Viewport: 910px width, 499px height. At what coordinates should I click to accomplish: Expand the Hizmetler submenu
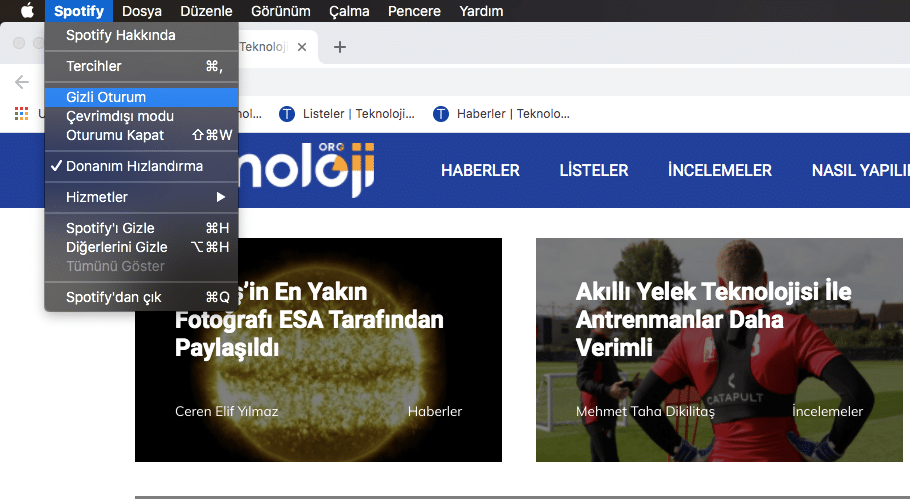coord(142,197)
